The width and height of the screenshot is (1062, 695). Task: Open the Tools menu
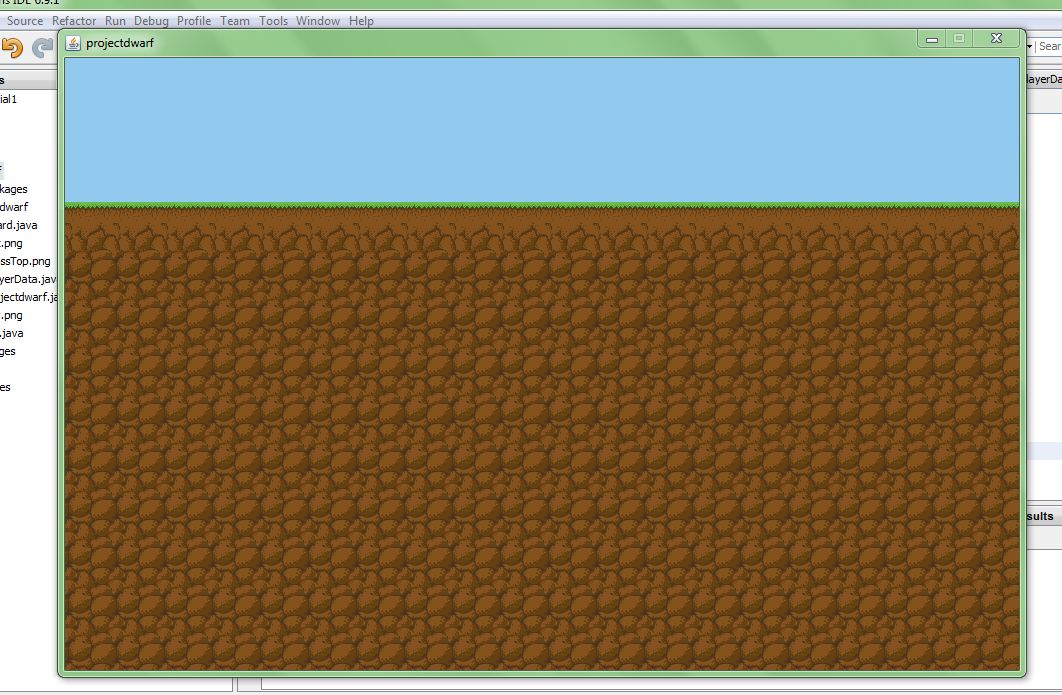[x=273, y=21]
